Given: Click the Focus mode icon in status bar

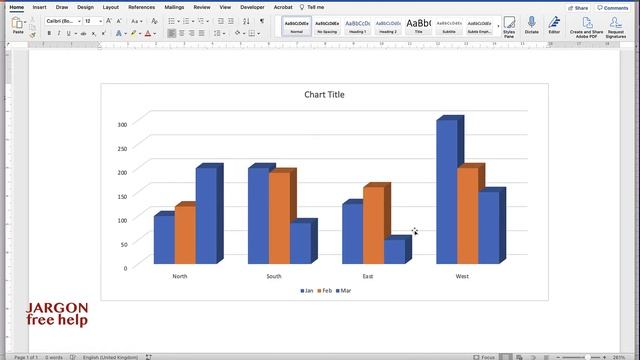Looking at the screenshot, I should click(484, 357).
